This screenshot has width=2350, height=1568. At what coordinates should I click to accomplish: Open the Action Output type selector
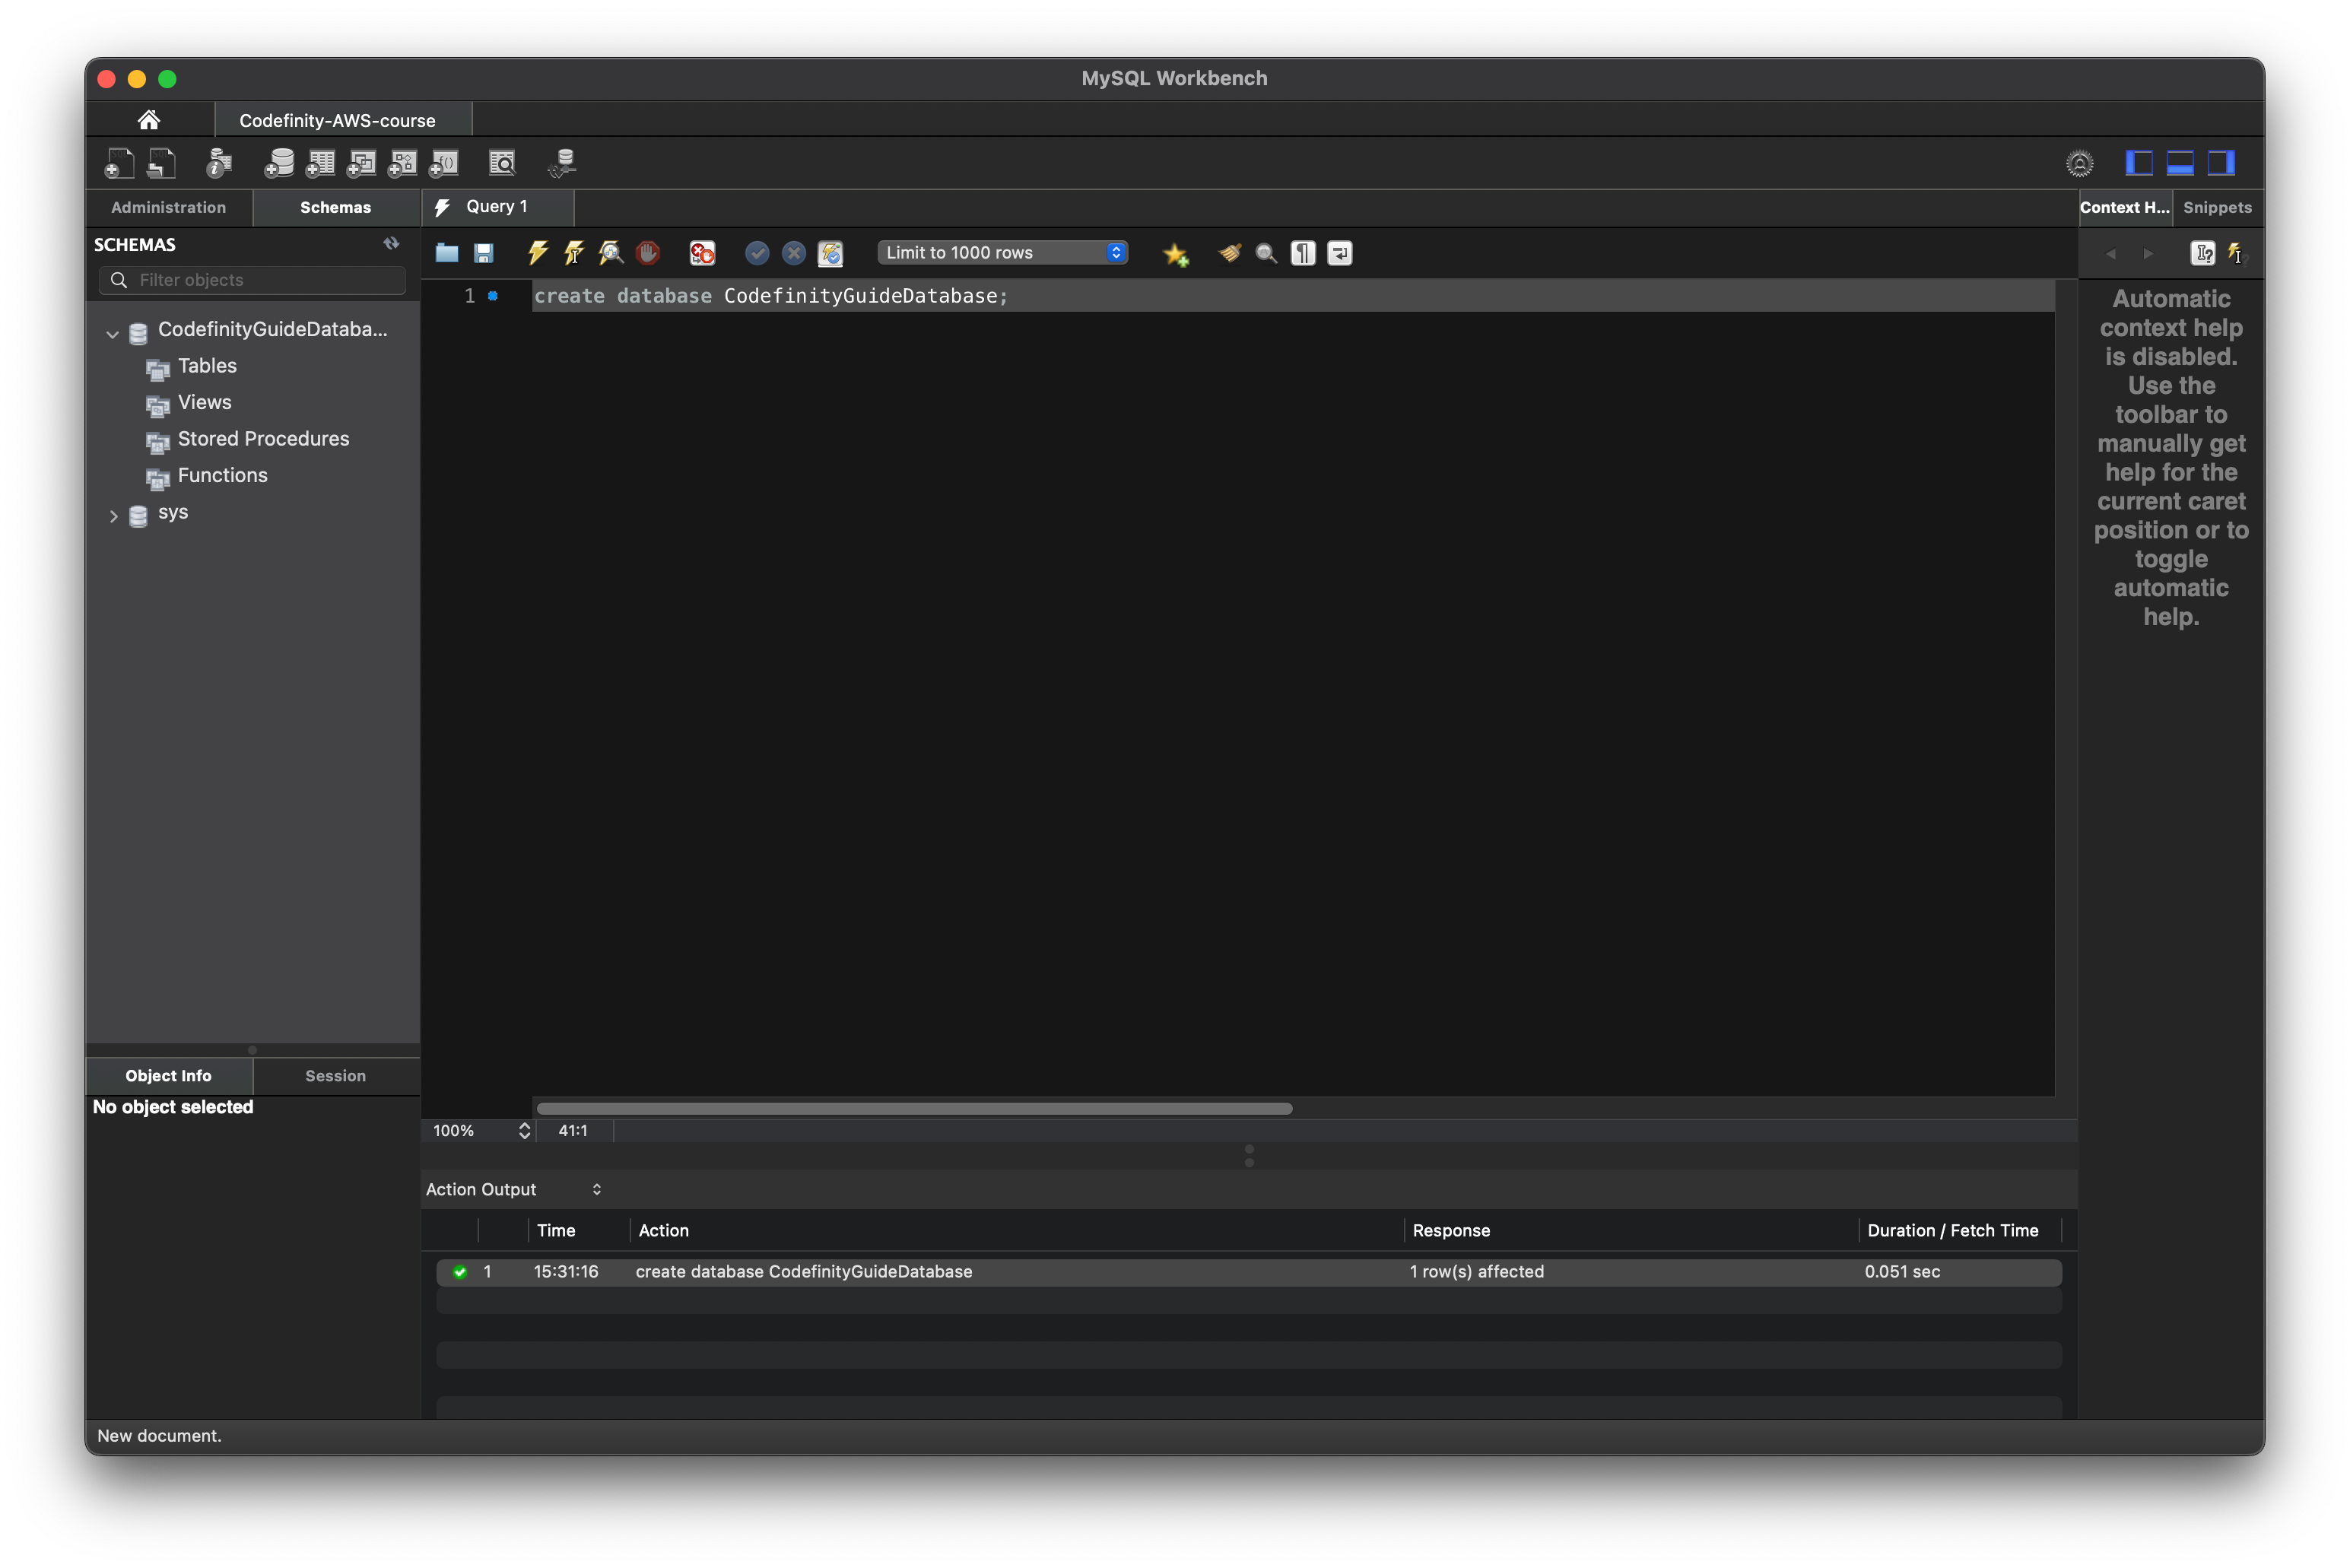point(515,1189)
